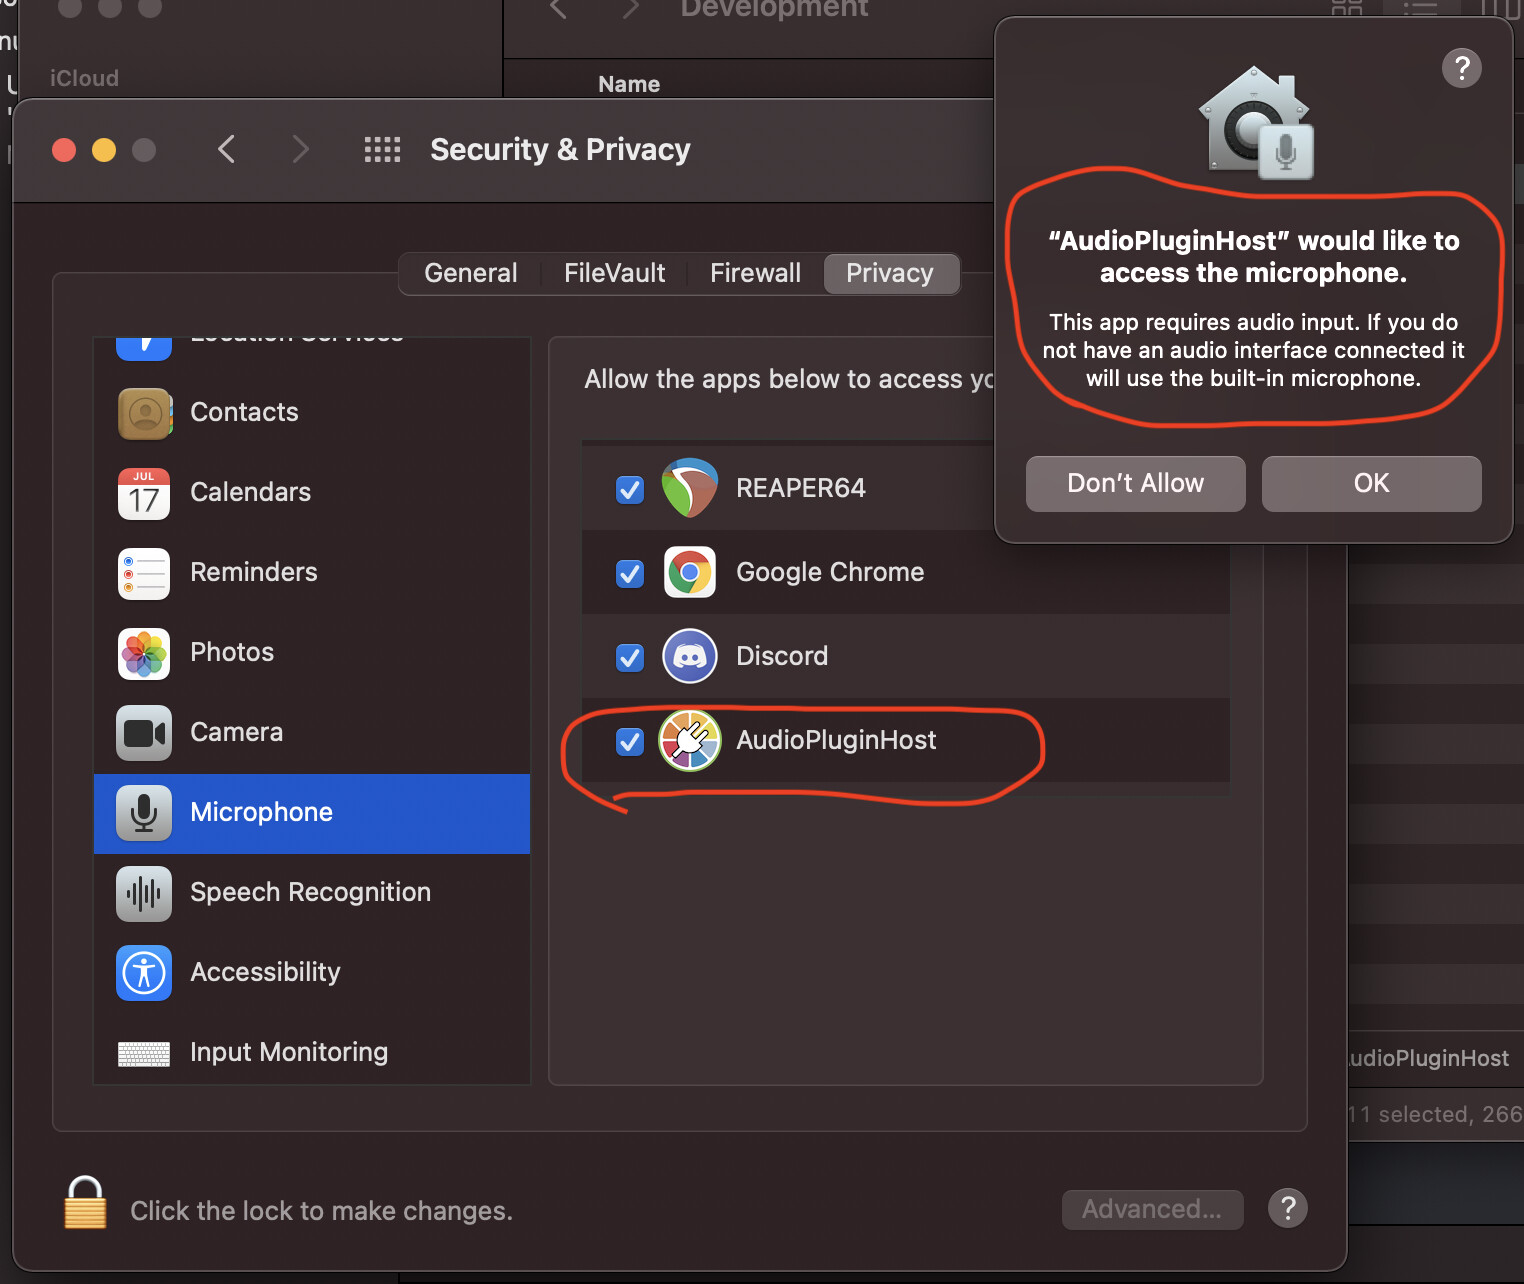Image resolution: width=1524 pixels, height=1284 pixels.
Task: Click OK to allow microphone access
Action: [x=1372, y=484]
